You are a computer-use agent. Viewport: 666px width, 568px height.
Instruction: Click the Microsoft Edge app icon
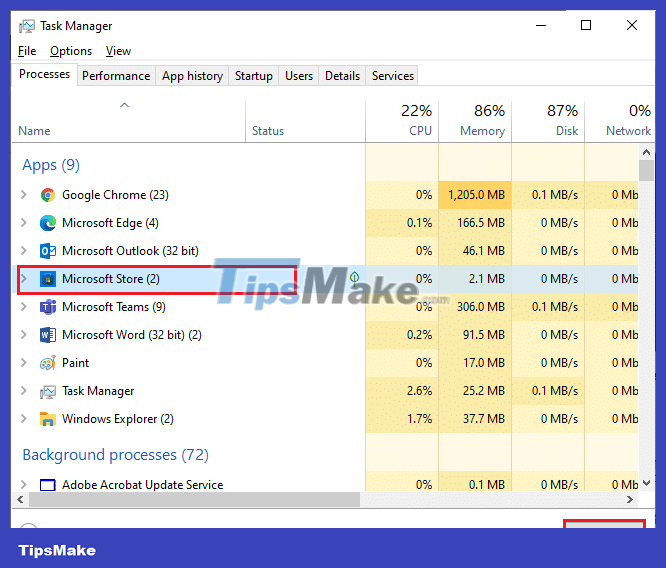48,223
